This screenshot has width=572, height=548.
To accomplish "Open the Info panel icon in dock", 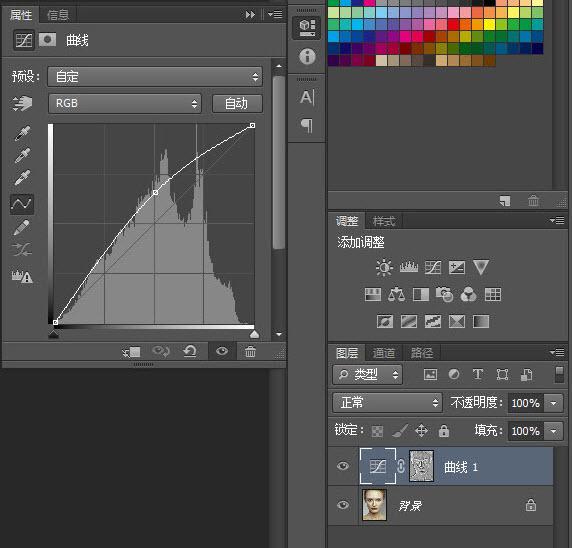I will point(307,57).
